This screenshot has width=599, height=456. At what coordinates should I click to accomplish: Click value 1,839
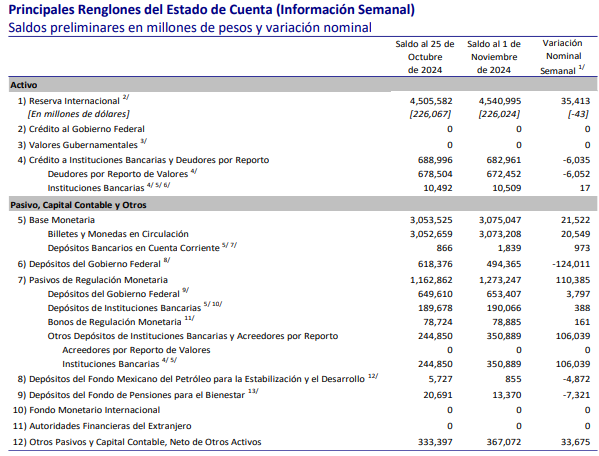point(509,248)
